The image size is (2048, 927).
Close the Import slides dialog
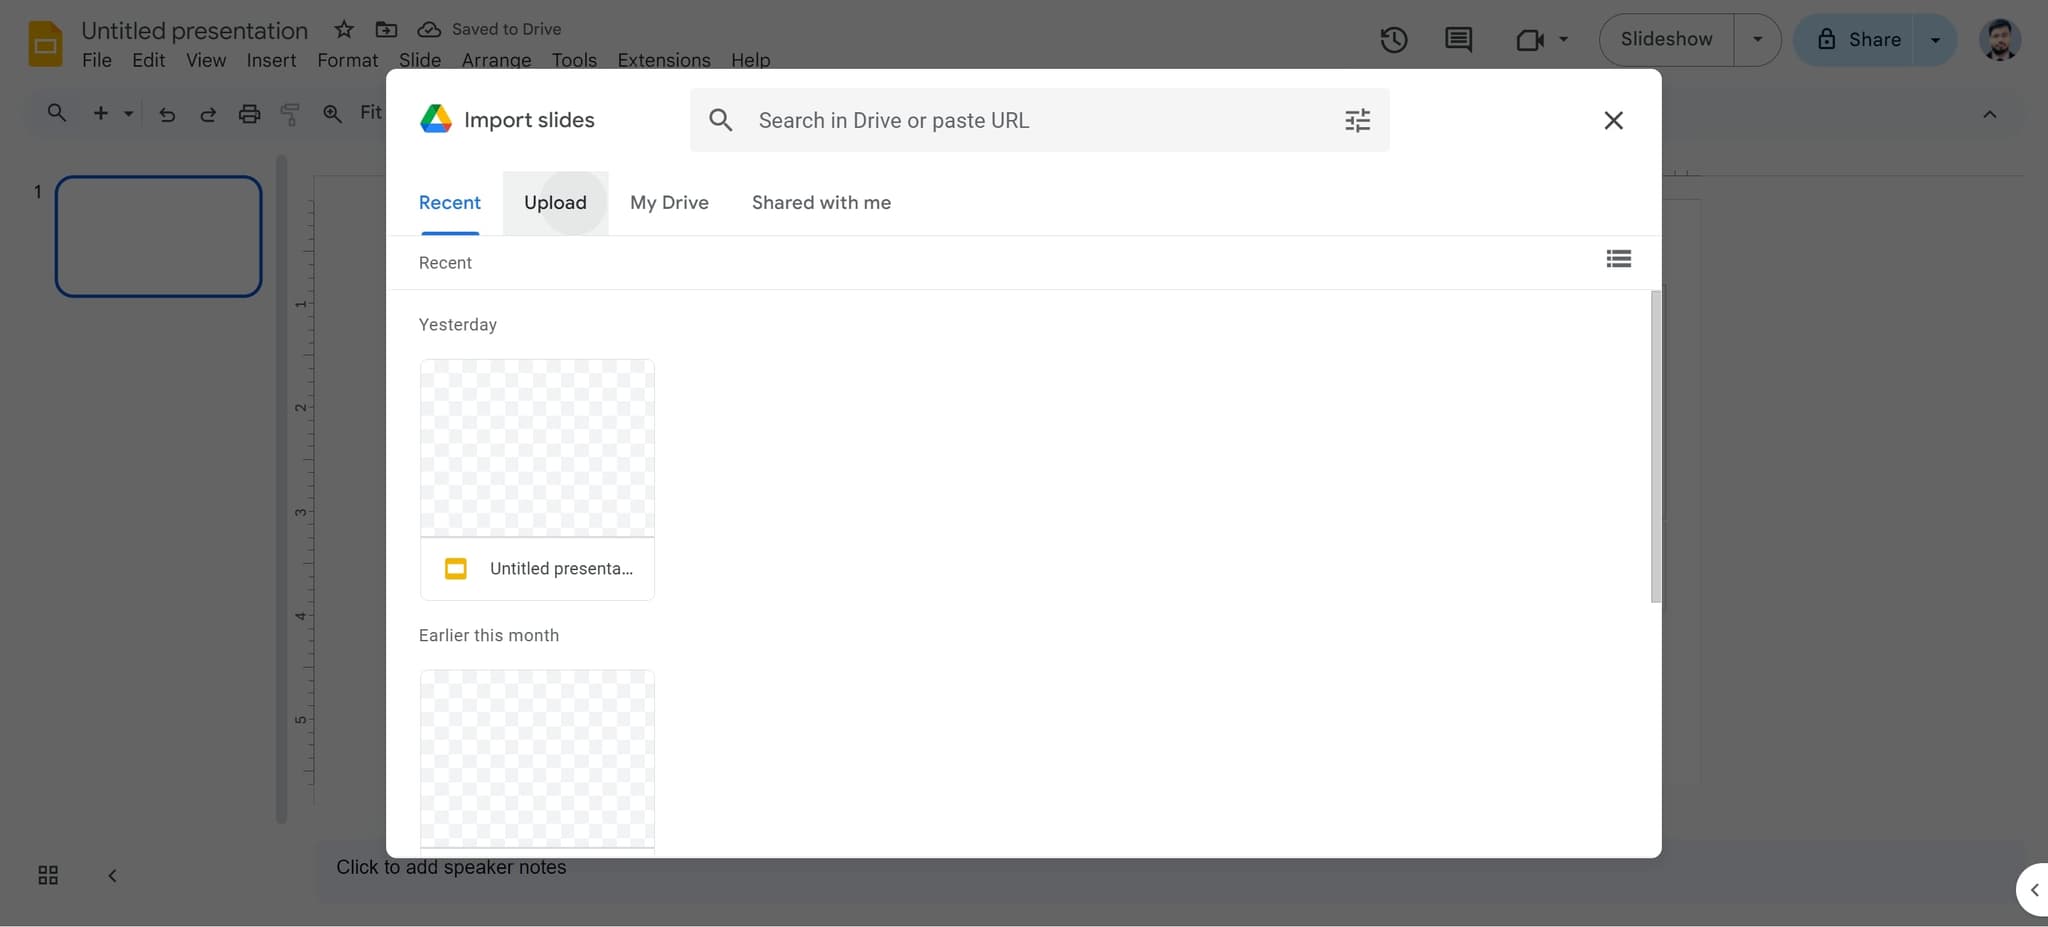pyautogui.click(x=1613, y=121)
